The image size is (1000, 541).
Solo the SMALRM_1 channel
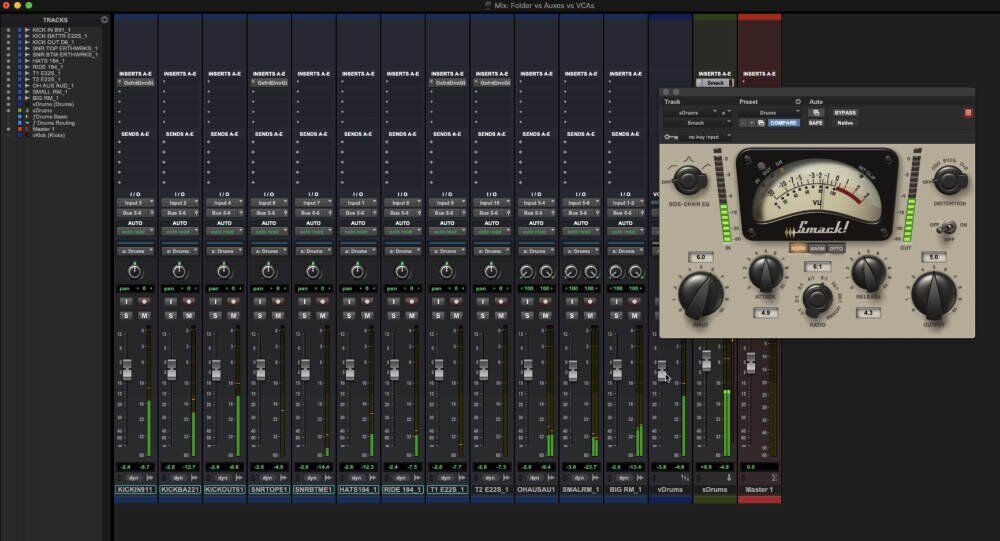coord(571,316)
